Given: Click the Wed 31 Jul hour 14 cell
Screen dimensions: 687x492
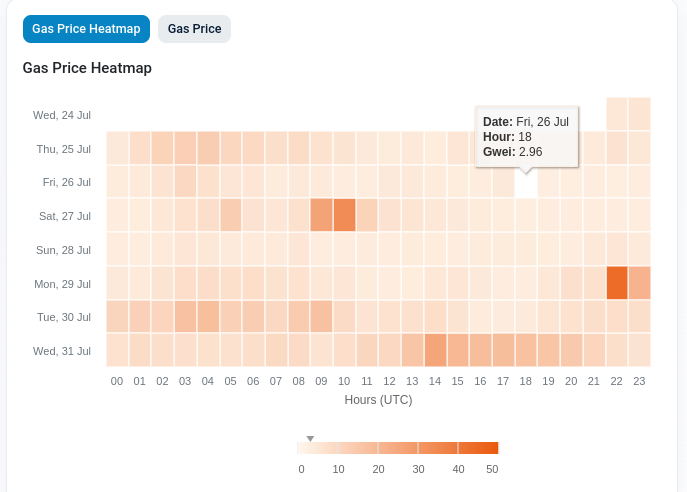Looking at the screenshot, I should point(435,350).
